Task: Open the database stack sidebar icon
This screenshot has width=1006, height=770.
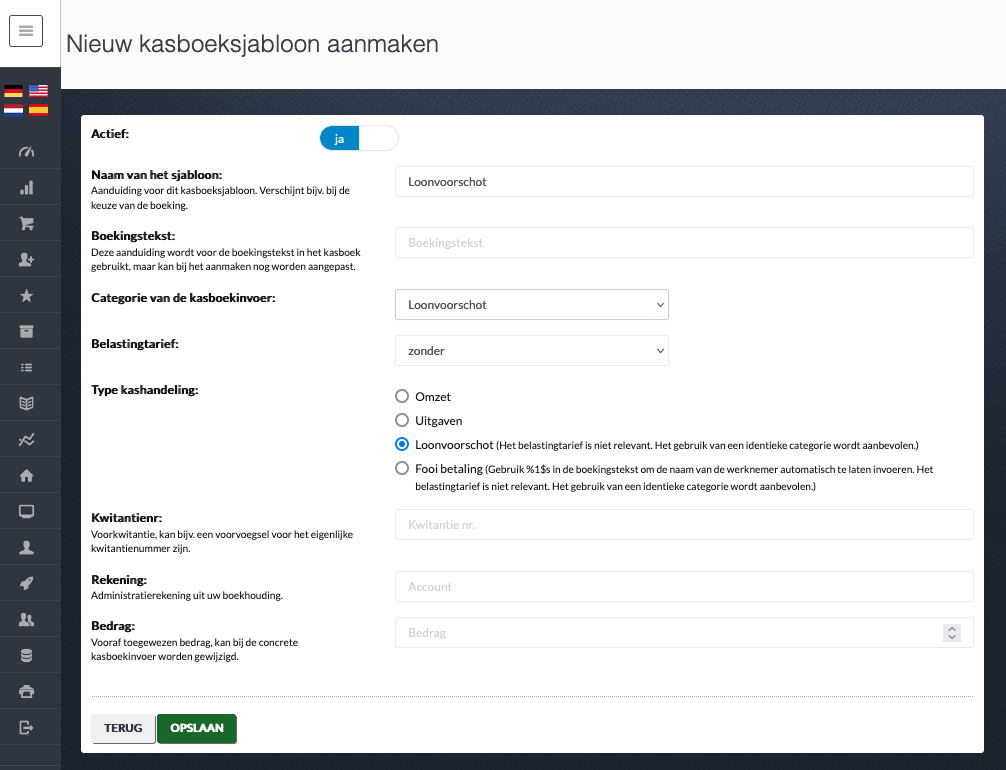Action: point(26,655)
